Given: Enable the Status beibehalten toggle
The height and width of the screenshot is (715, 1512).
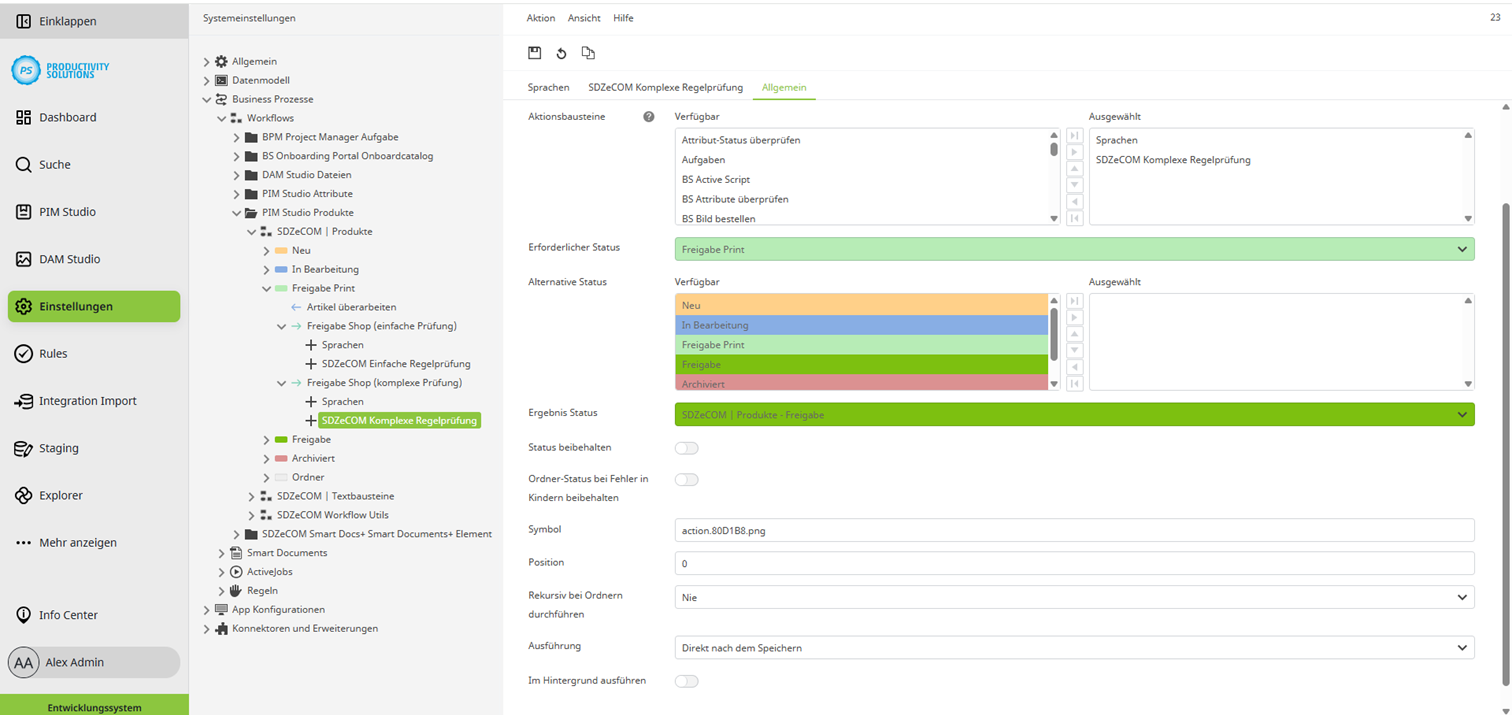Looking at the screenshot, I should (686, 448).
